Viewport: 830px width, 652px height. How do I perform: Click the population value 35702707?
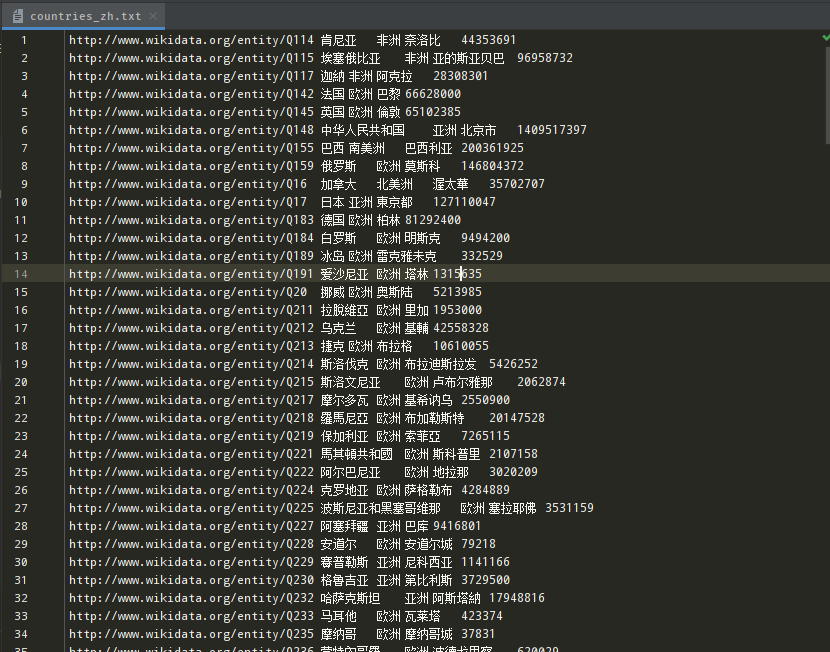tap(517, 184)
